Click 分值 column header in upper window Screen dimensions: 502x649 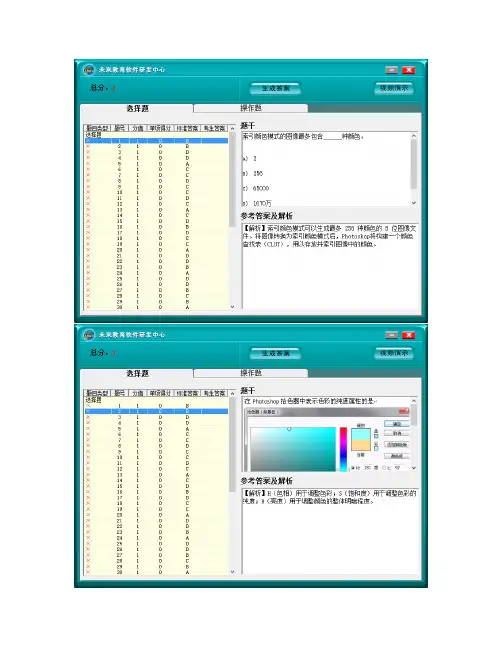tap(138, 128)
